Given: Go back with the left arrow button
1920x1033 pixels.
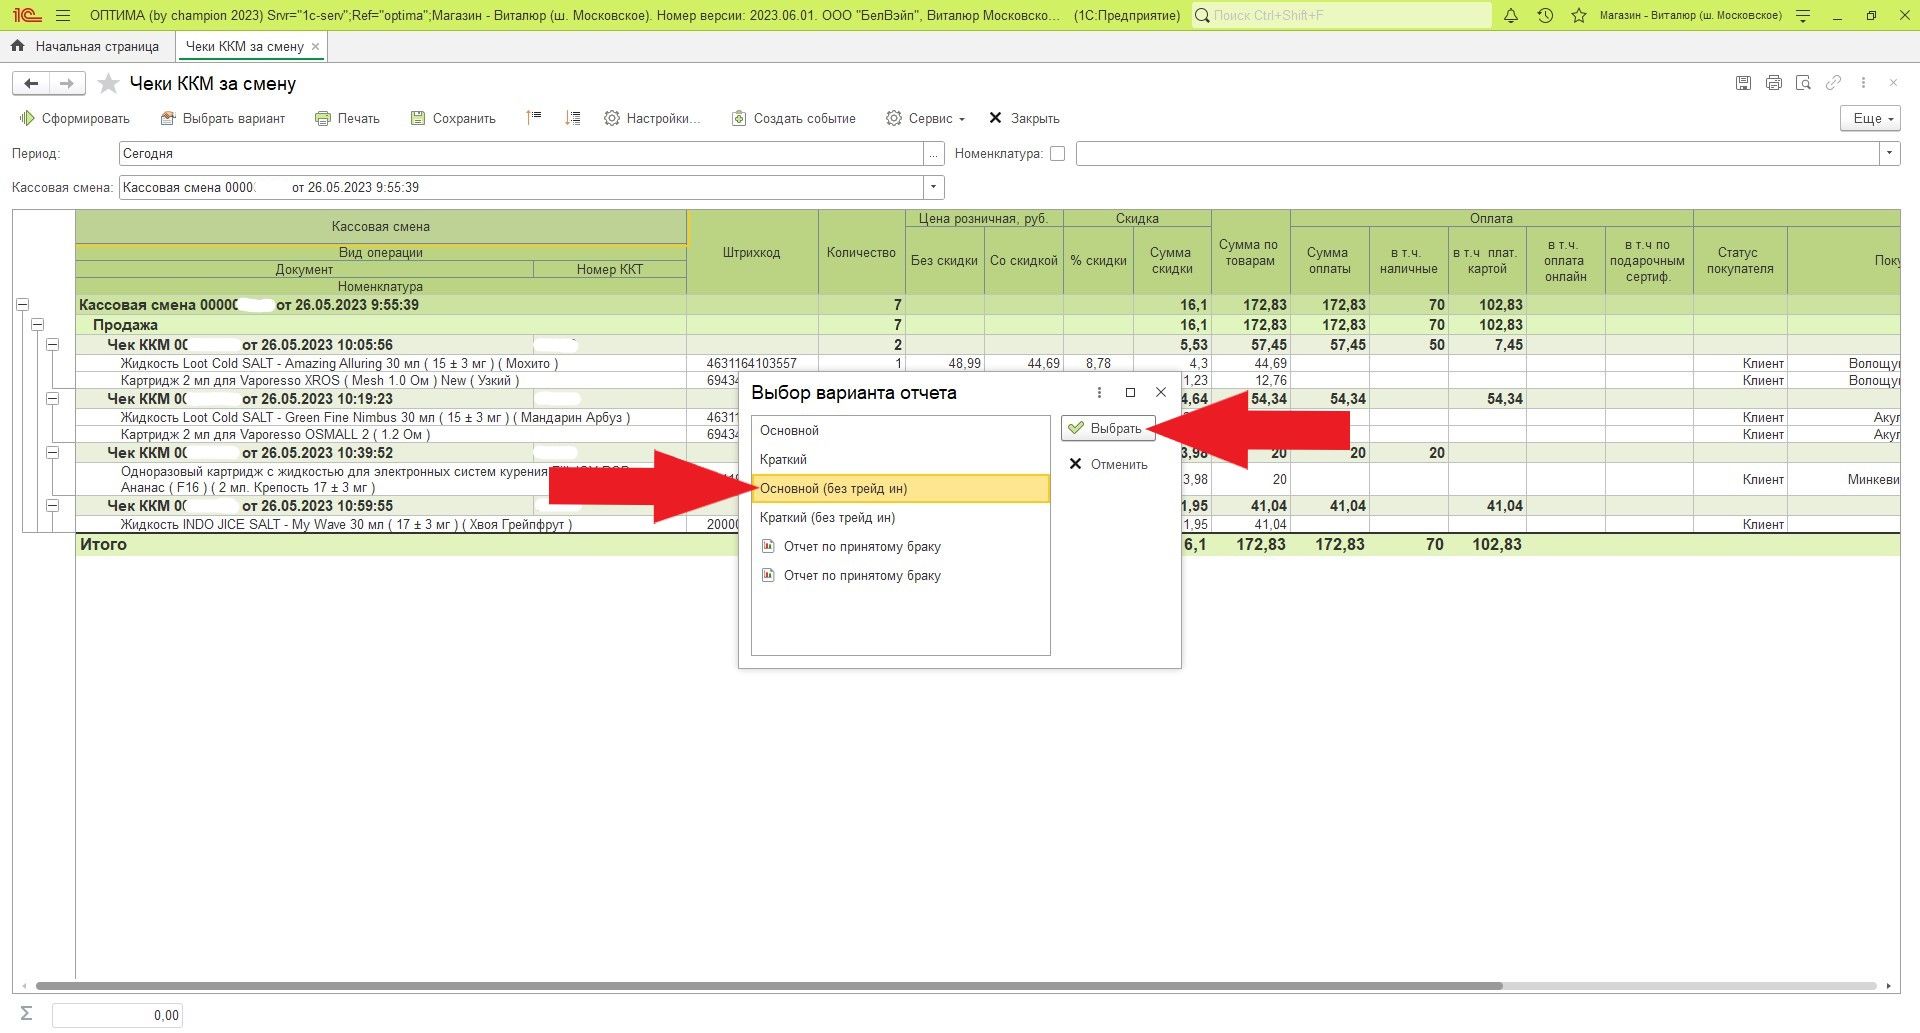Looking at the screenshot, I should [31, 84].
